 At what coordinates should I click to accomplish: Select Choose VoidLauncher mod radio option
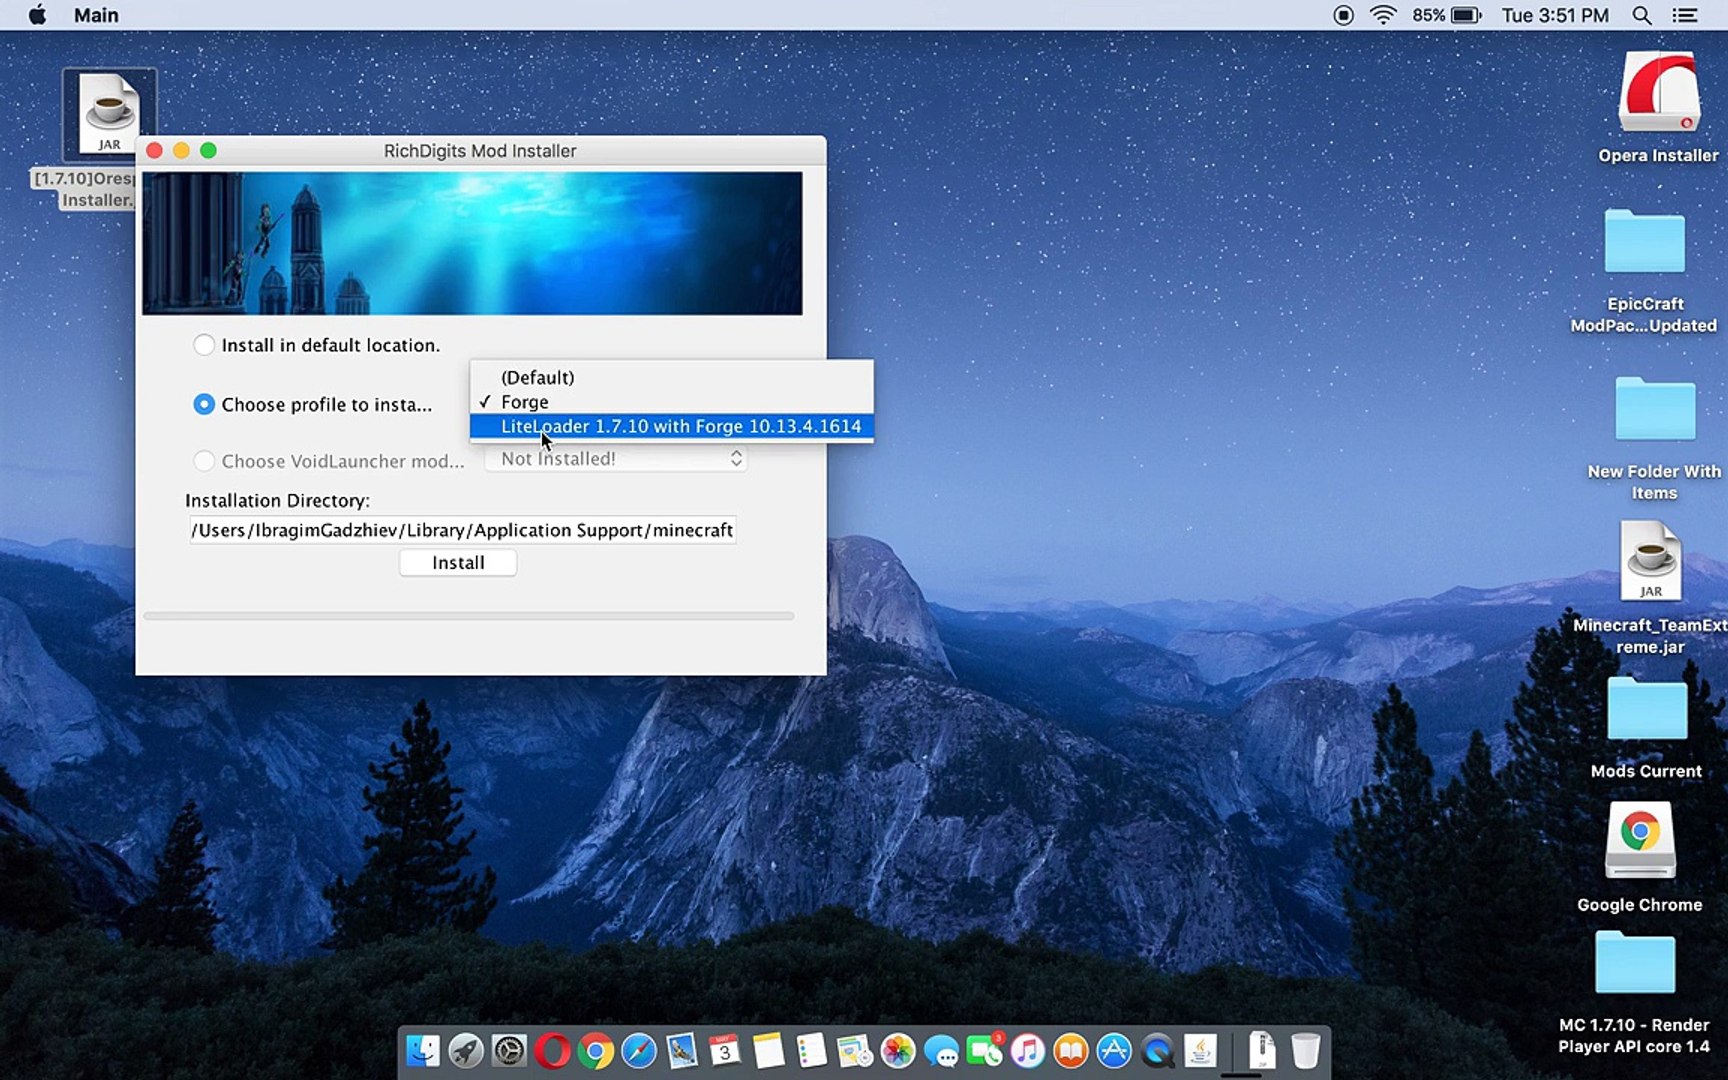point(204,461)
